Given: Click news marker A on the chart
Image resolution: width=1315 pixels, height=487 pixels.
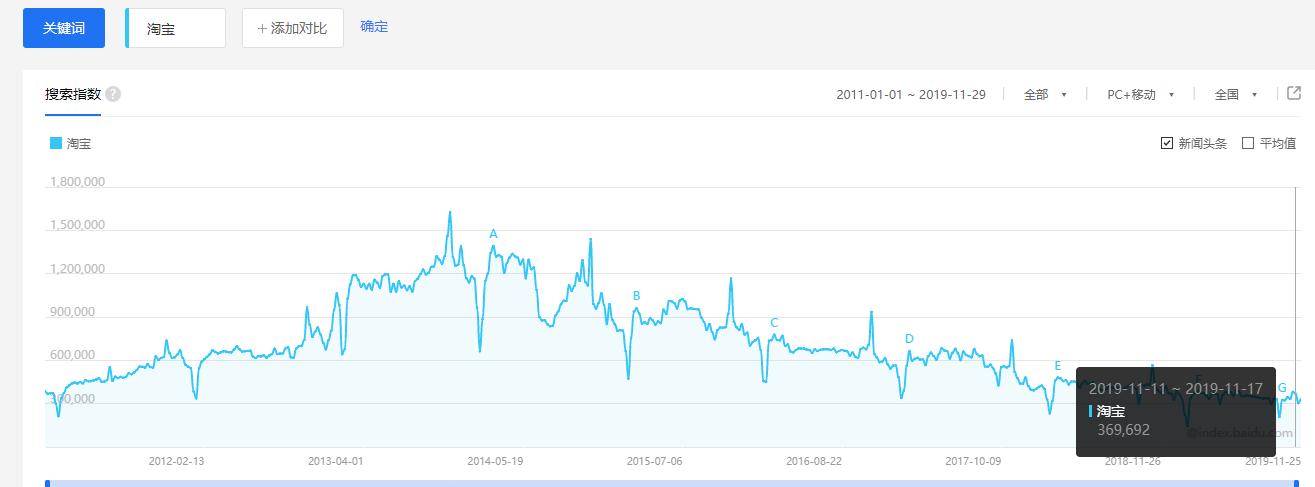Looking at the screenshot, I should point(493,234).
